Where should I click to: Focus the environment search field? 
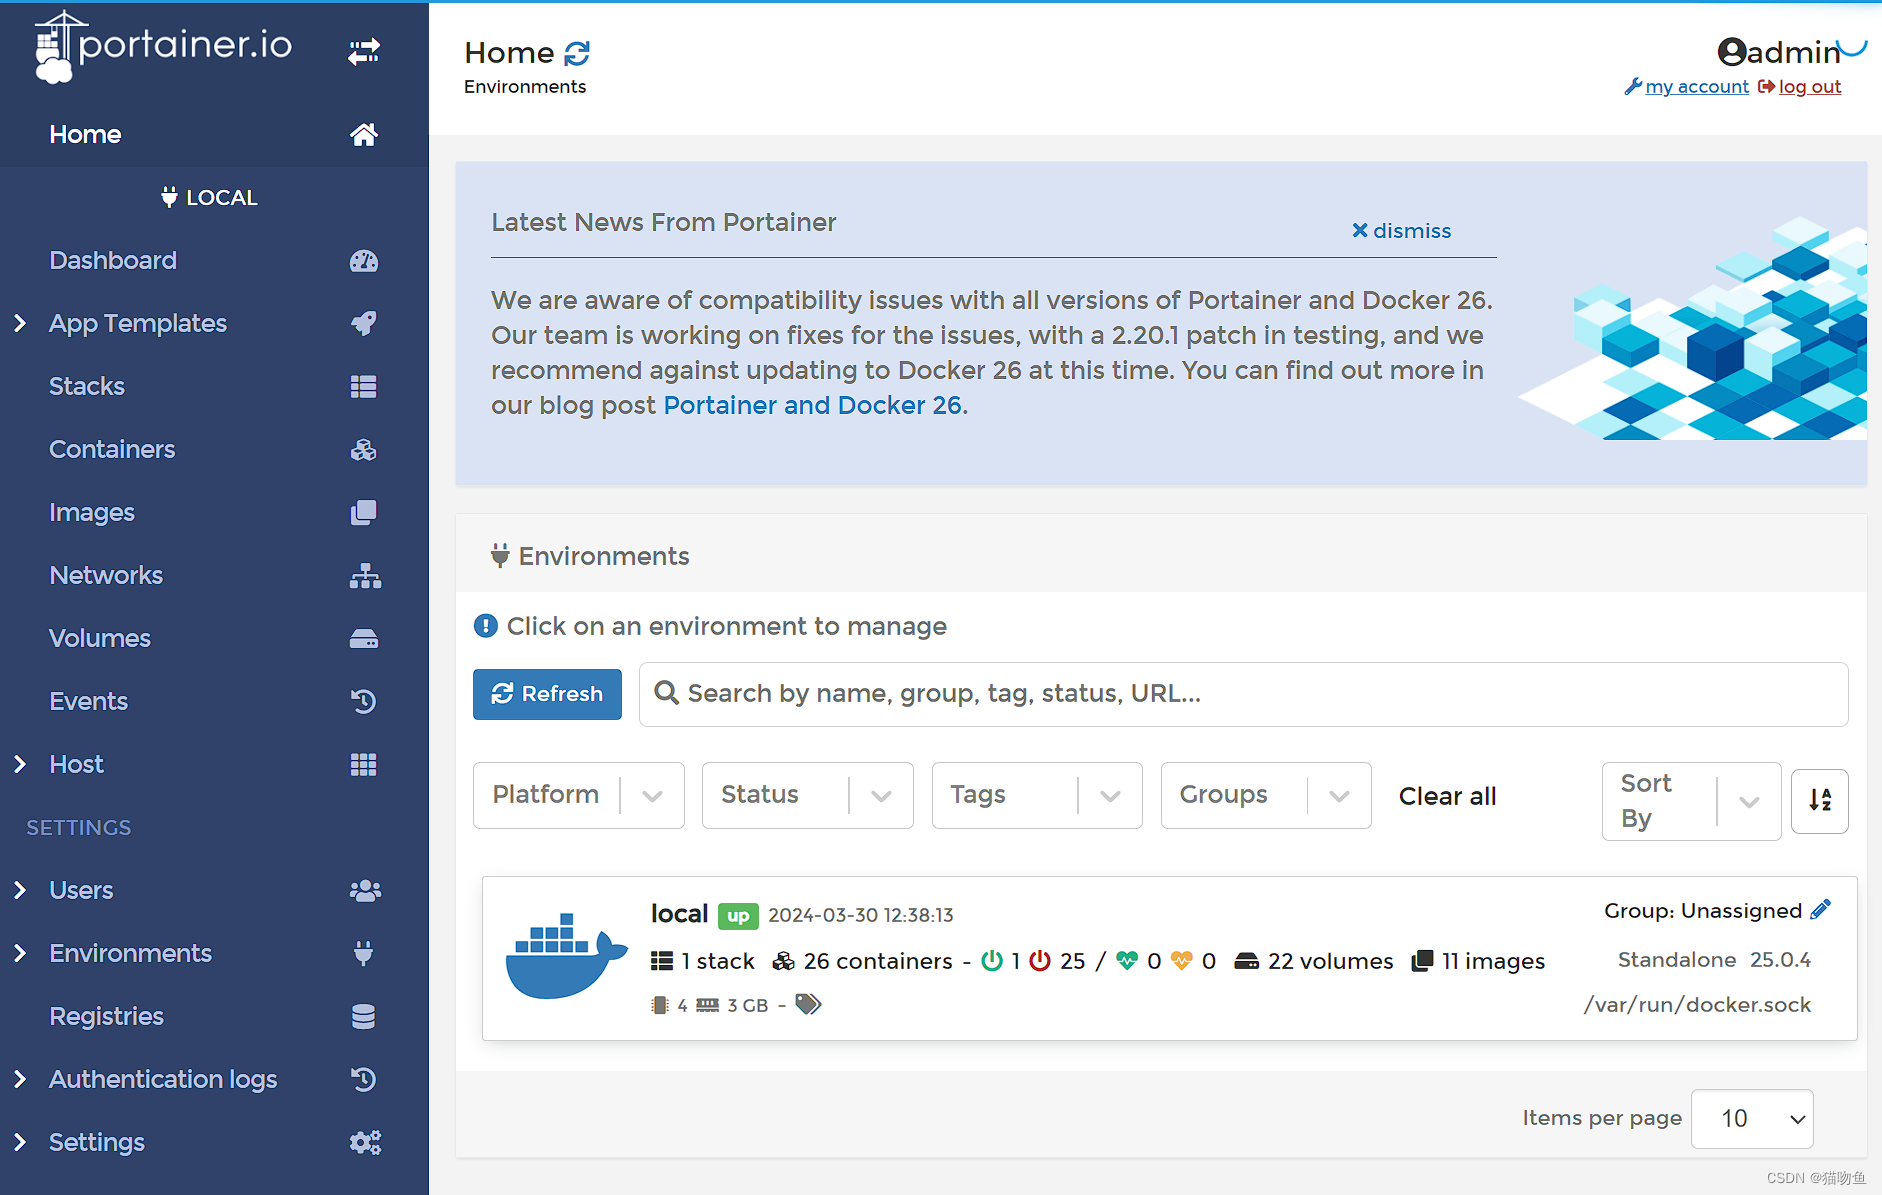[x=1243, y=694]
